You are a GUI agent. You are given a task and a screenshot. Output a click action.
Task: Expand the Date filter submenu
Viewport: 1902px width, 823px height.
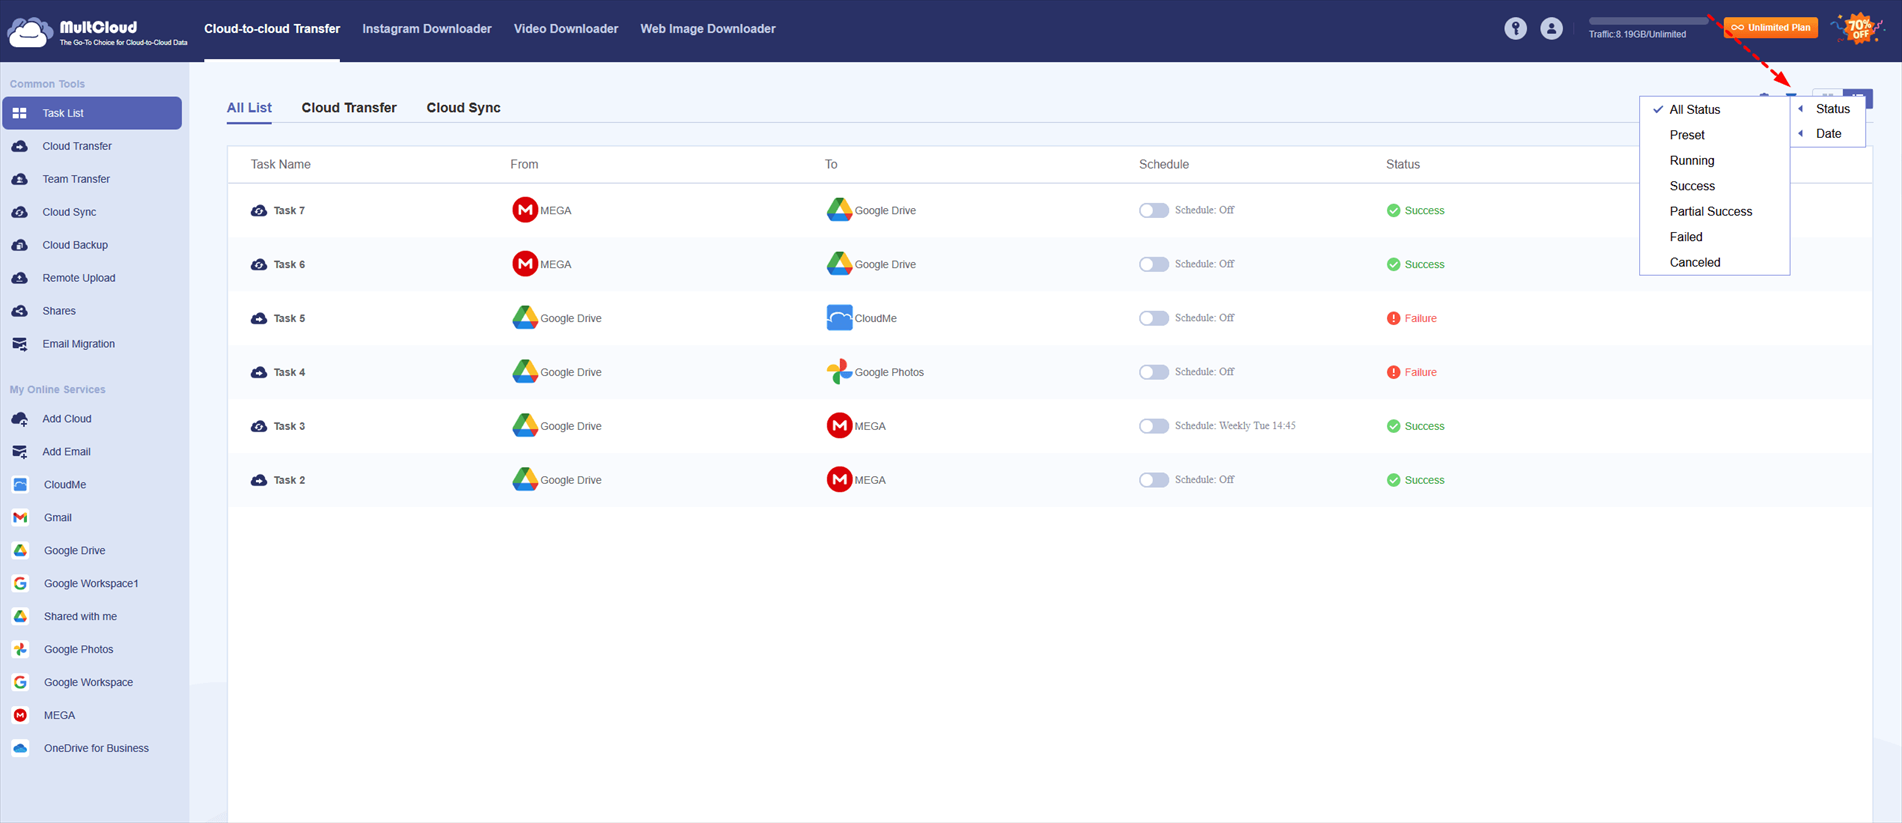(1828, 134)
